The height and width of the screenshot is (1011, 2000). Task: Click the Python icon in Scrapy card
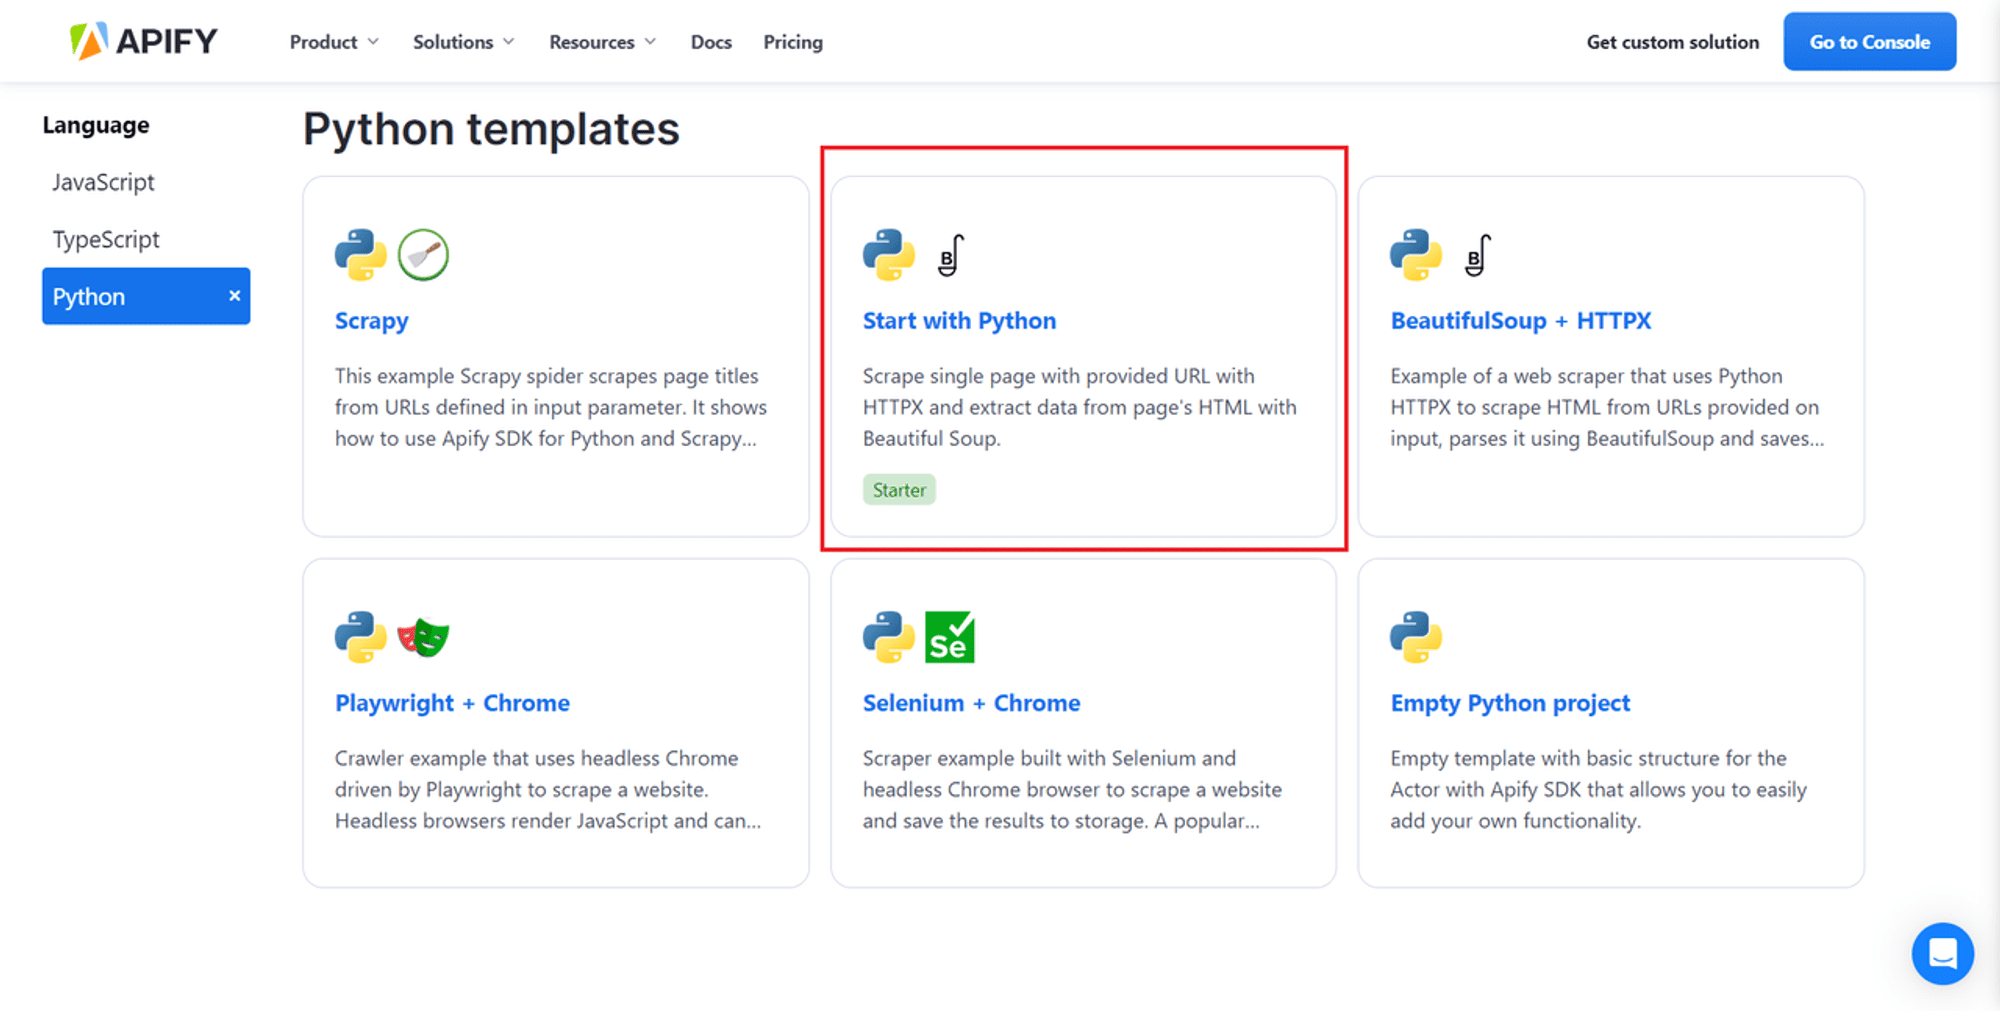(x=360, y=255)
